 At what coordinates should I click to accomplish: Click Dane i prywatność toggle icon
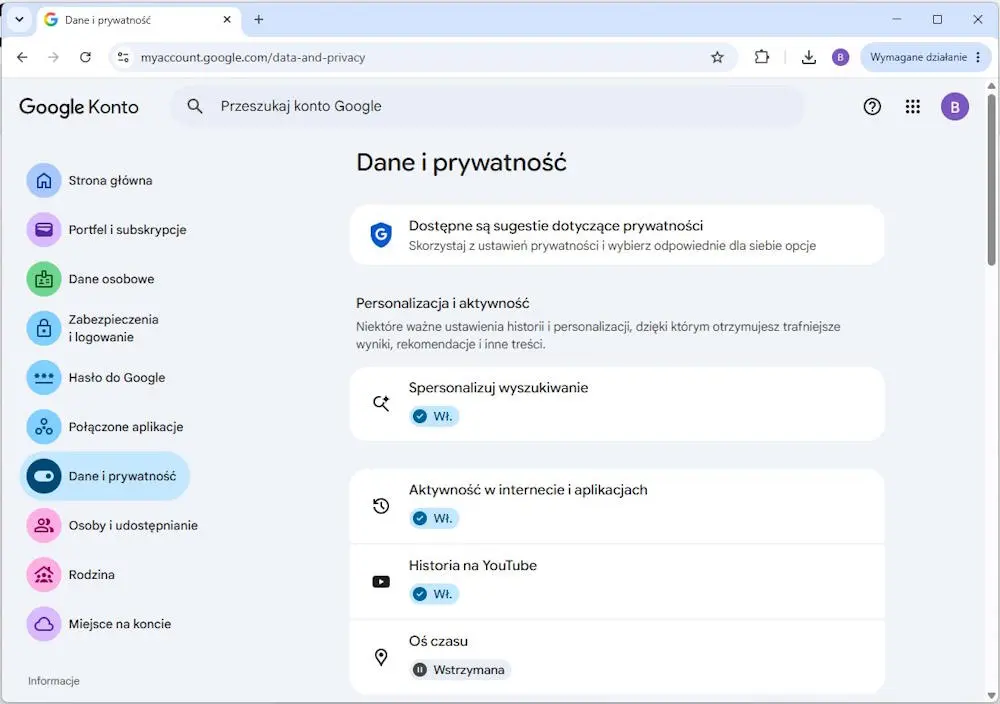(x=43, y=476)
